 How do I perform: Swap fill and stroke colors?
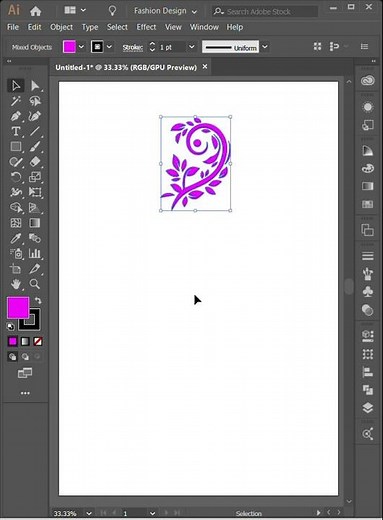pyautogui.click(x=38, y=301)
